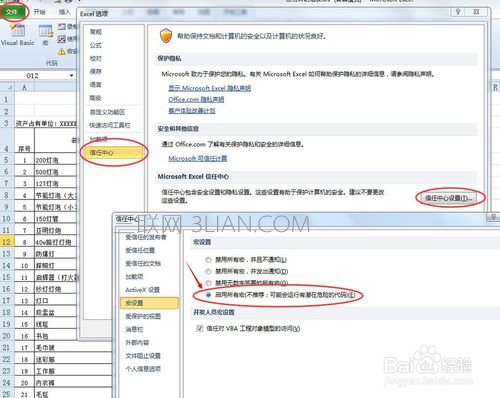Toggle 信任对 VBA 工程对象模型的访问 checkbox

[x=200, y=328]
